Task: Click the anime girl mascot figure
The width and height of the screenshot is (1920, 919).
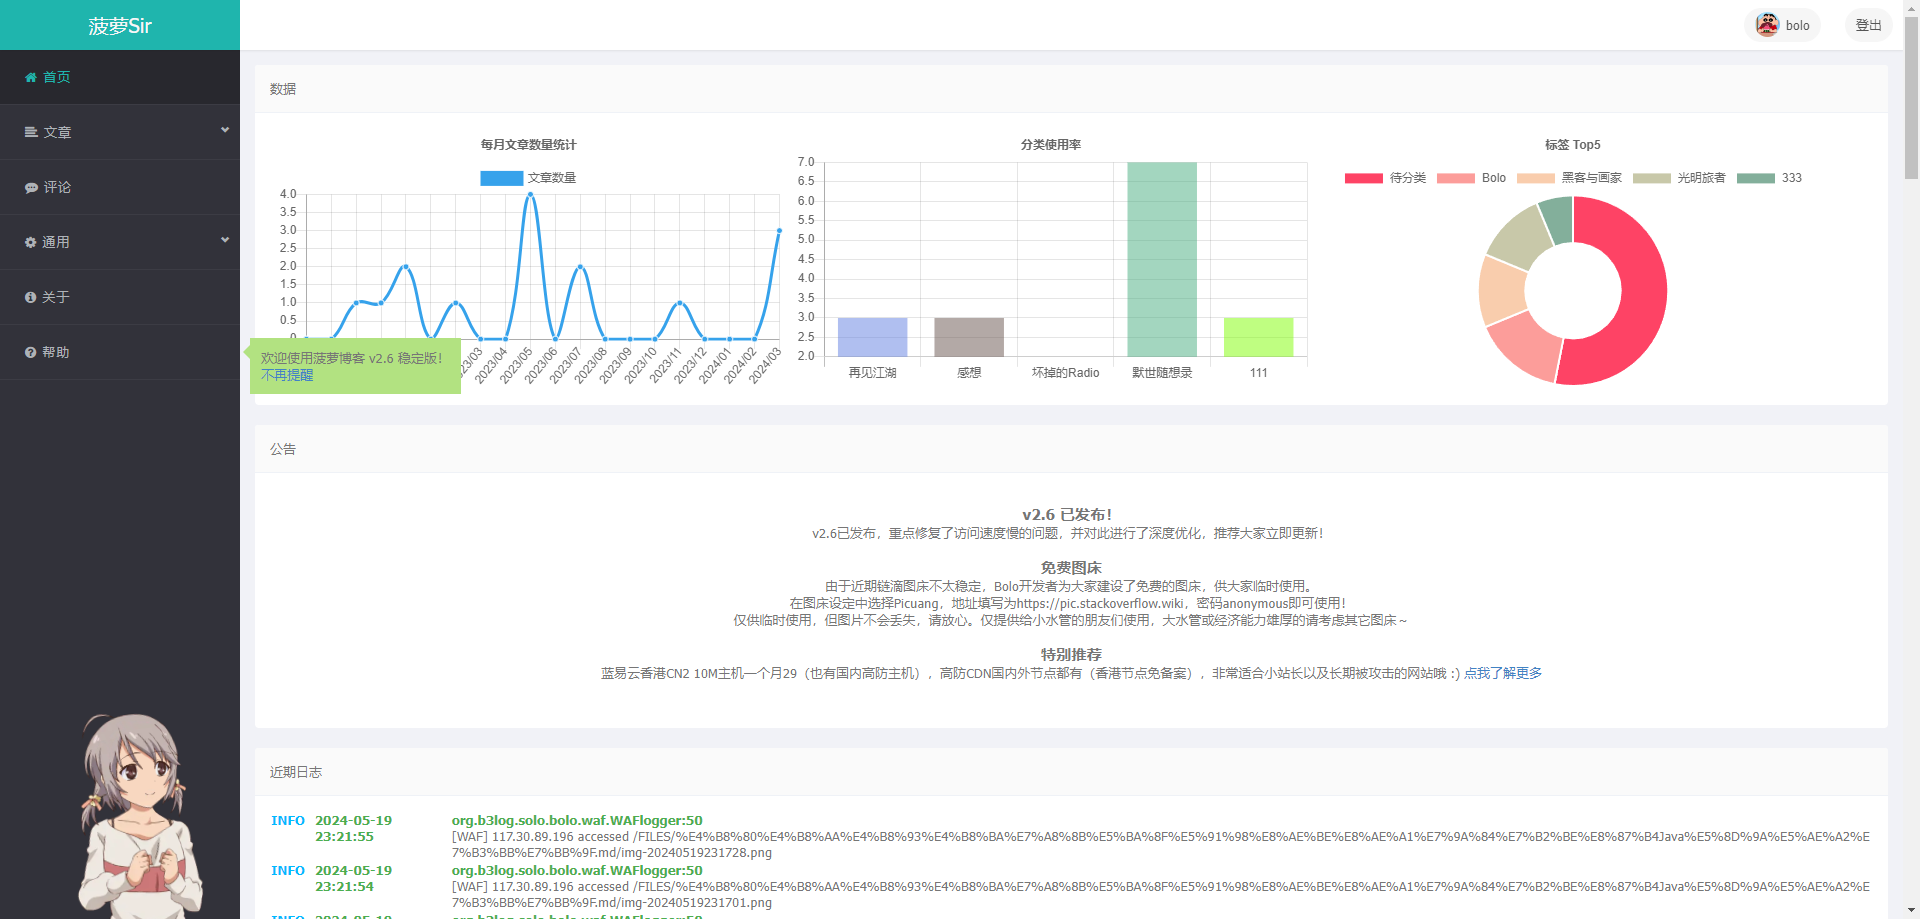Action: tap(140, 815)
